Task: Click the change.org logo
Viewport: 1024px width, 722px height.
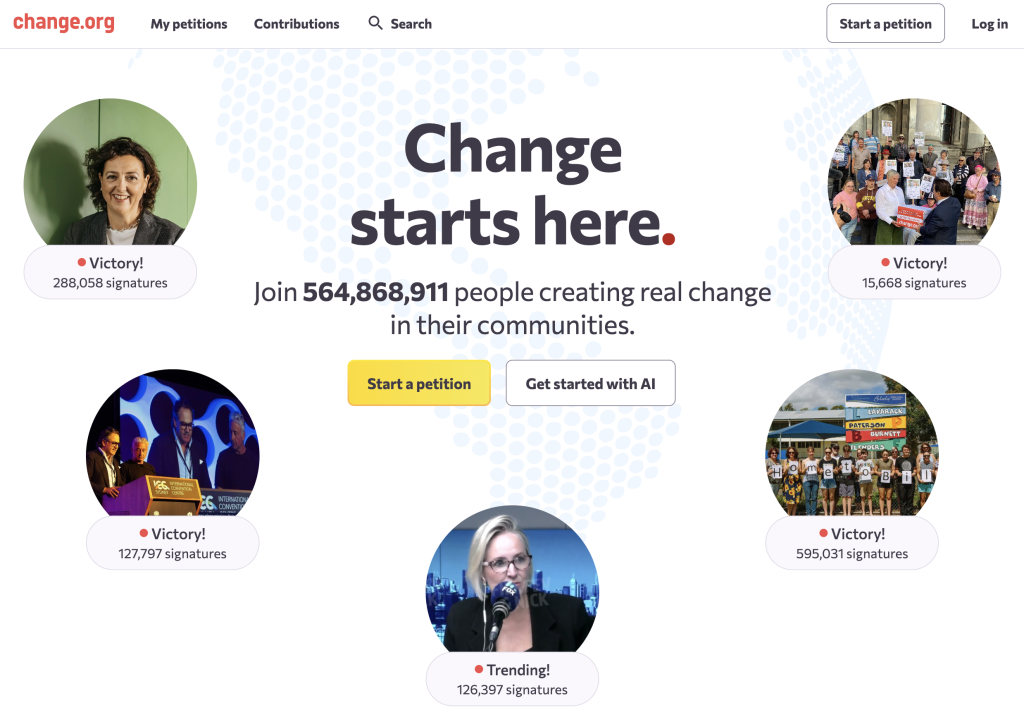Action: click(x=64, y=23)
